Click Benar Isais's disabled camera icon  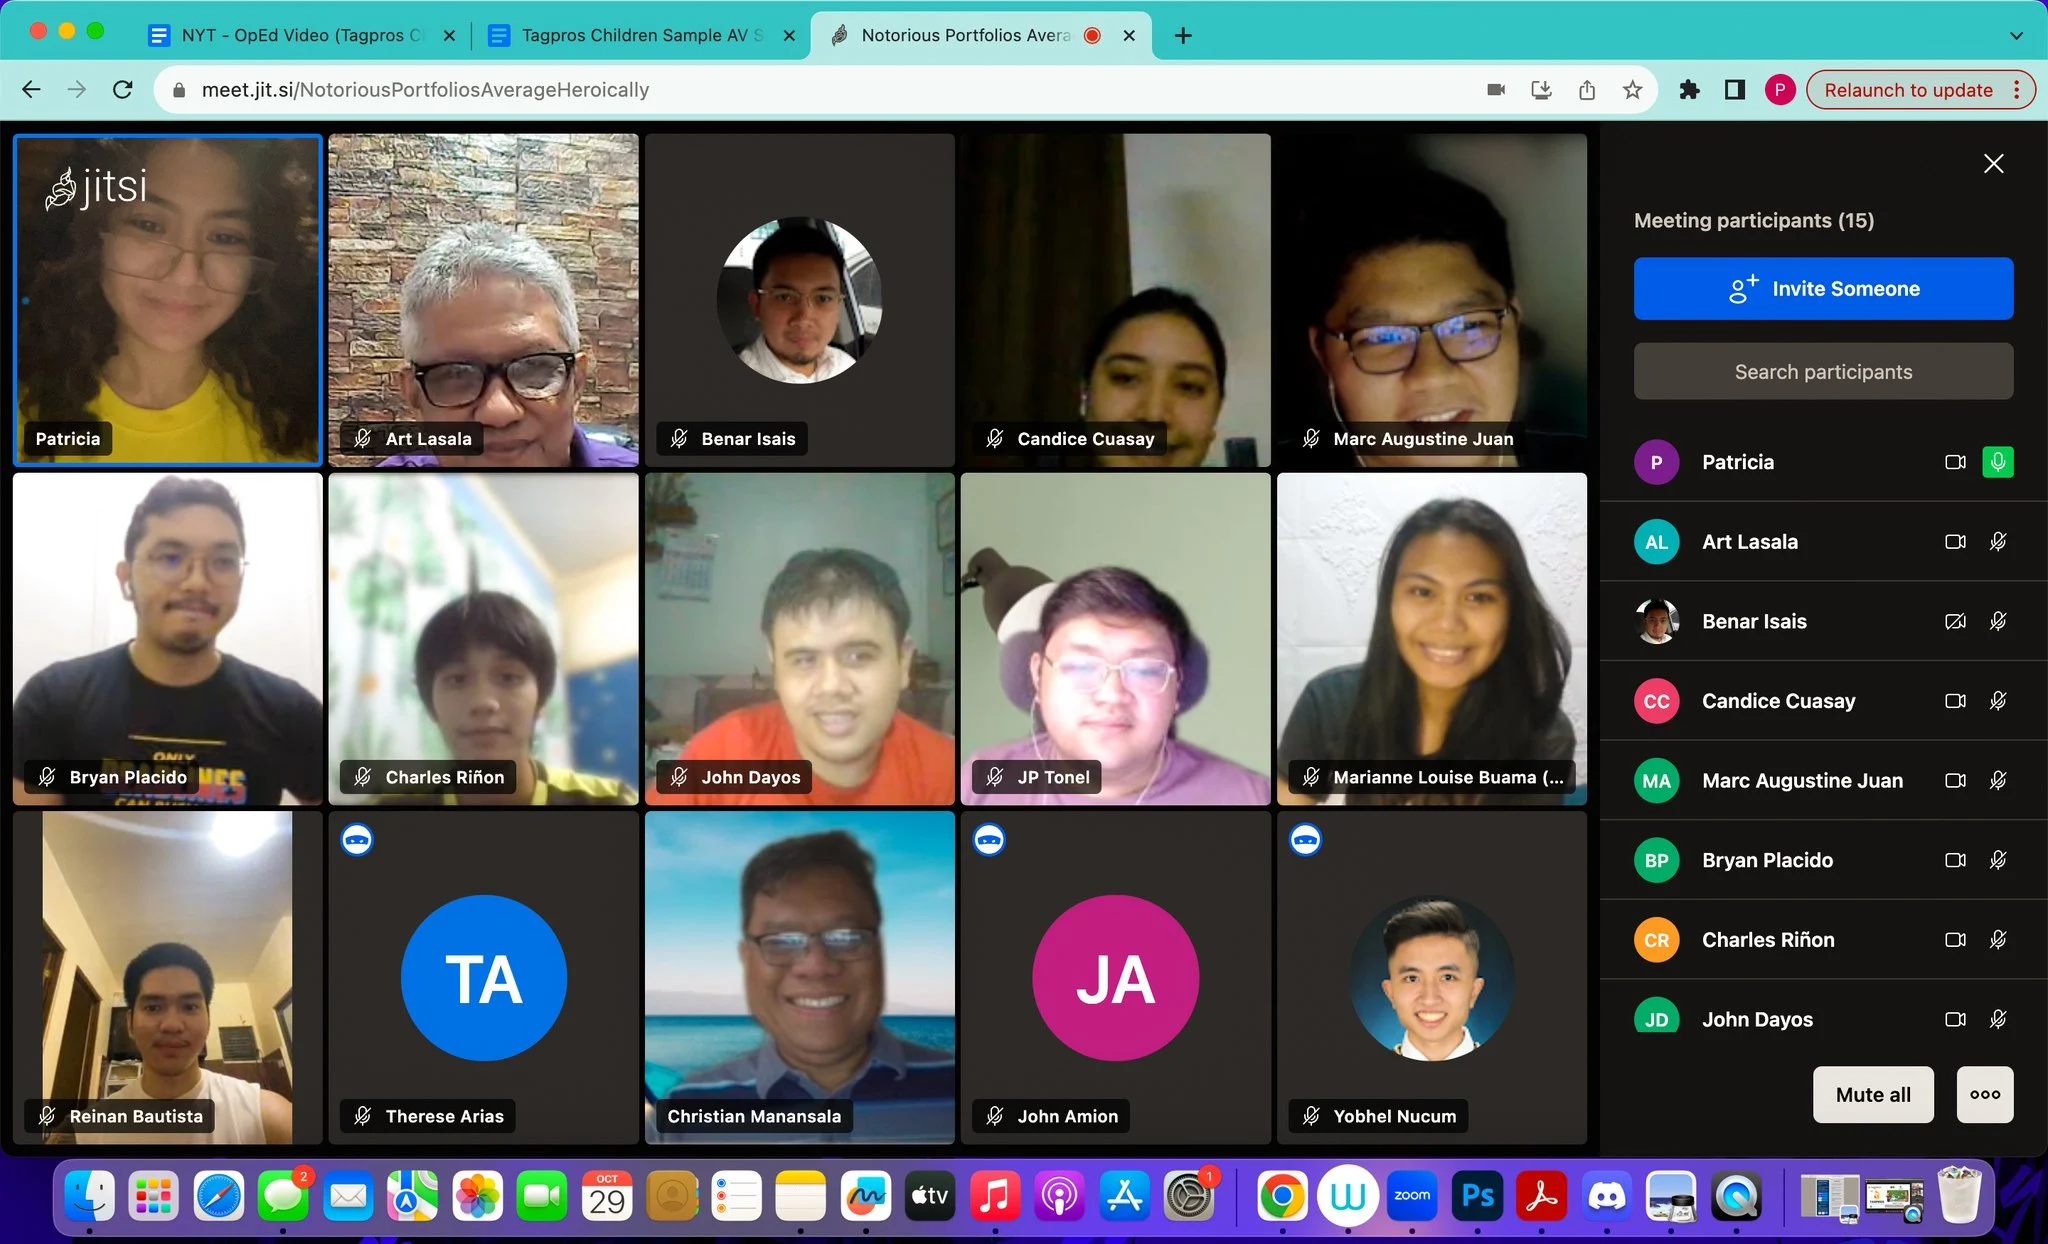click(x=1954, y=622)
